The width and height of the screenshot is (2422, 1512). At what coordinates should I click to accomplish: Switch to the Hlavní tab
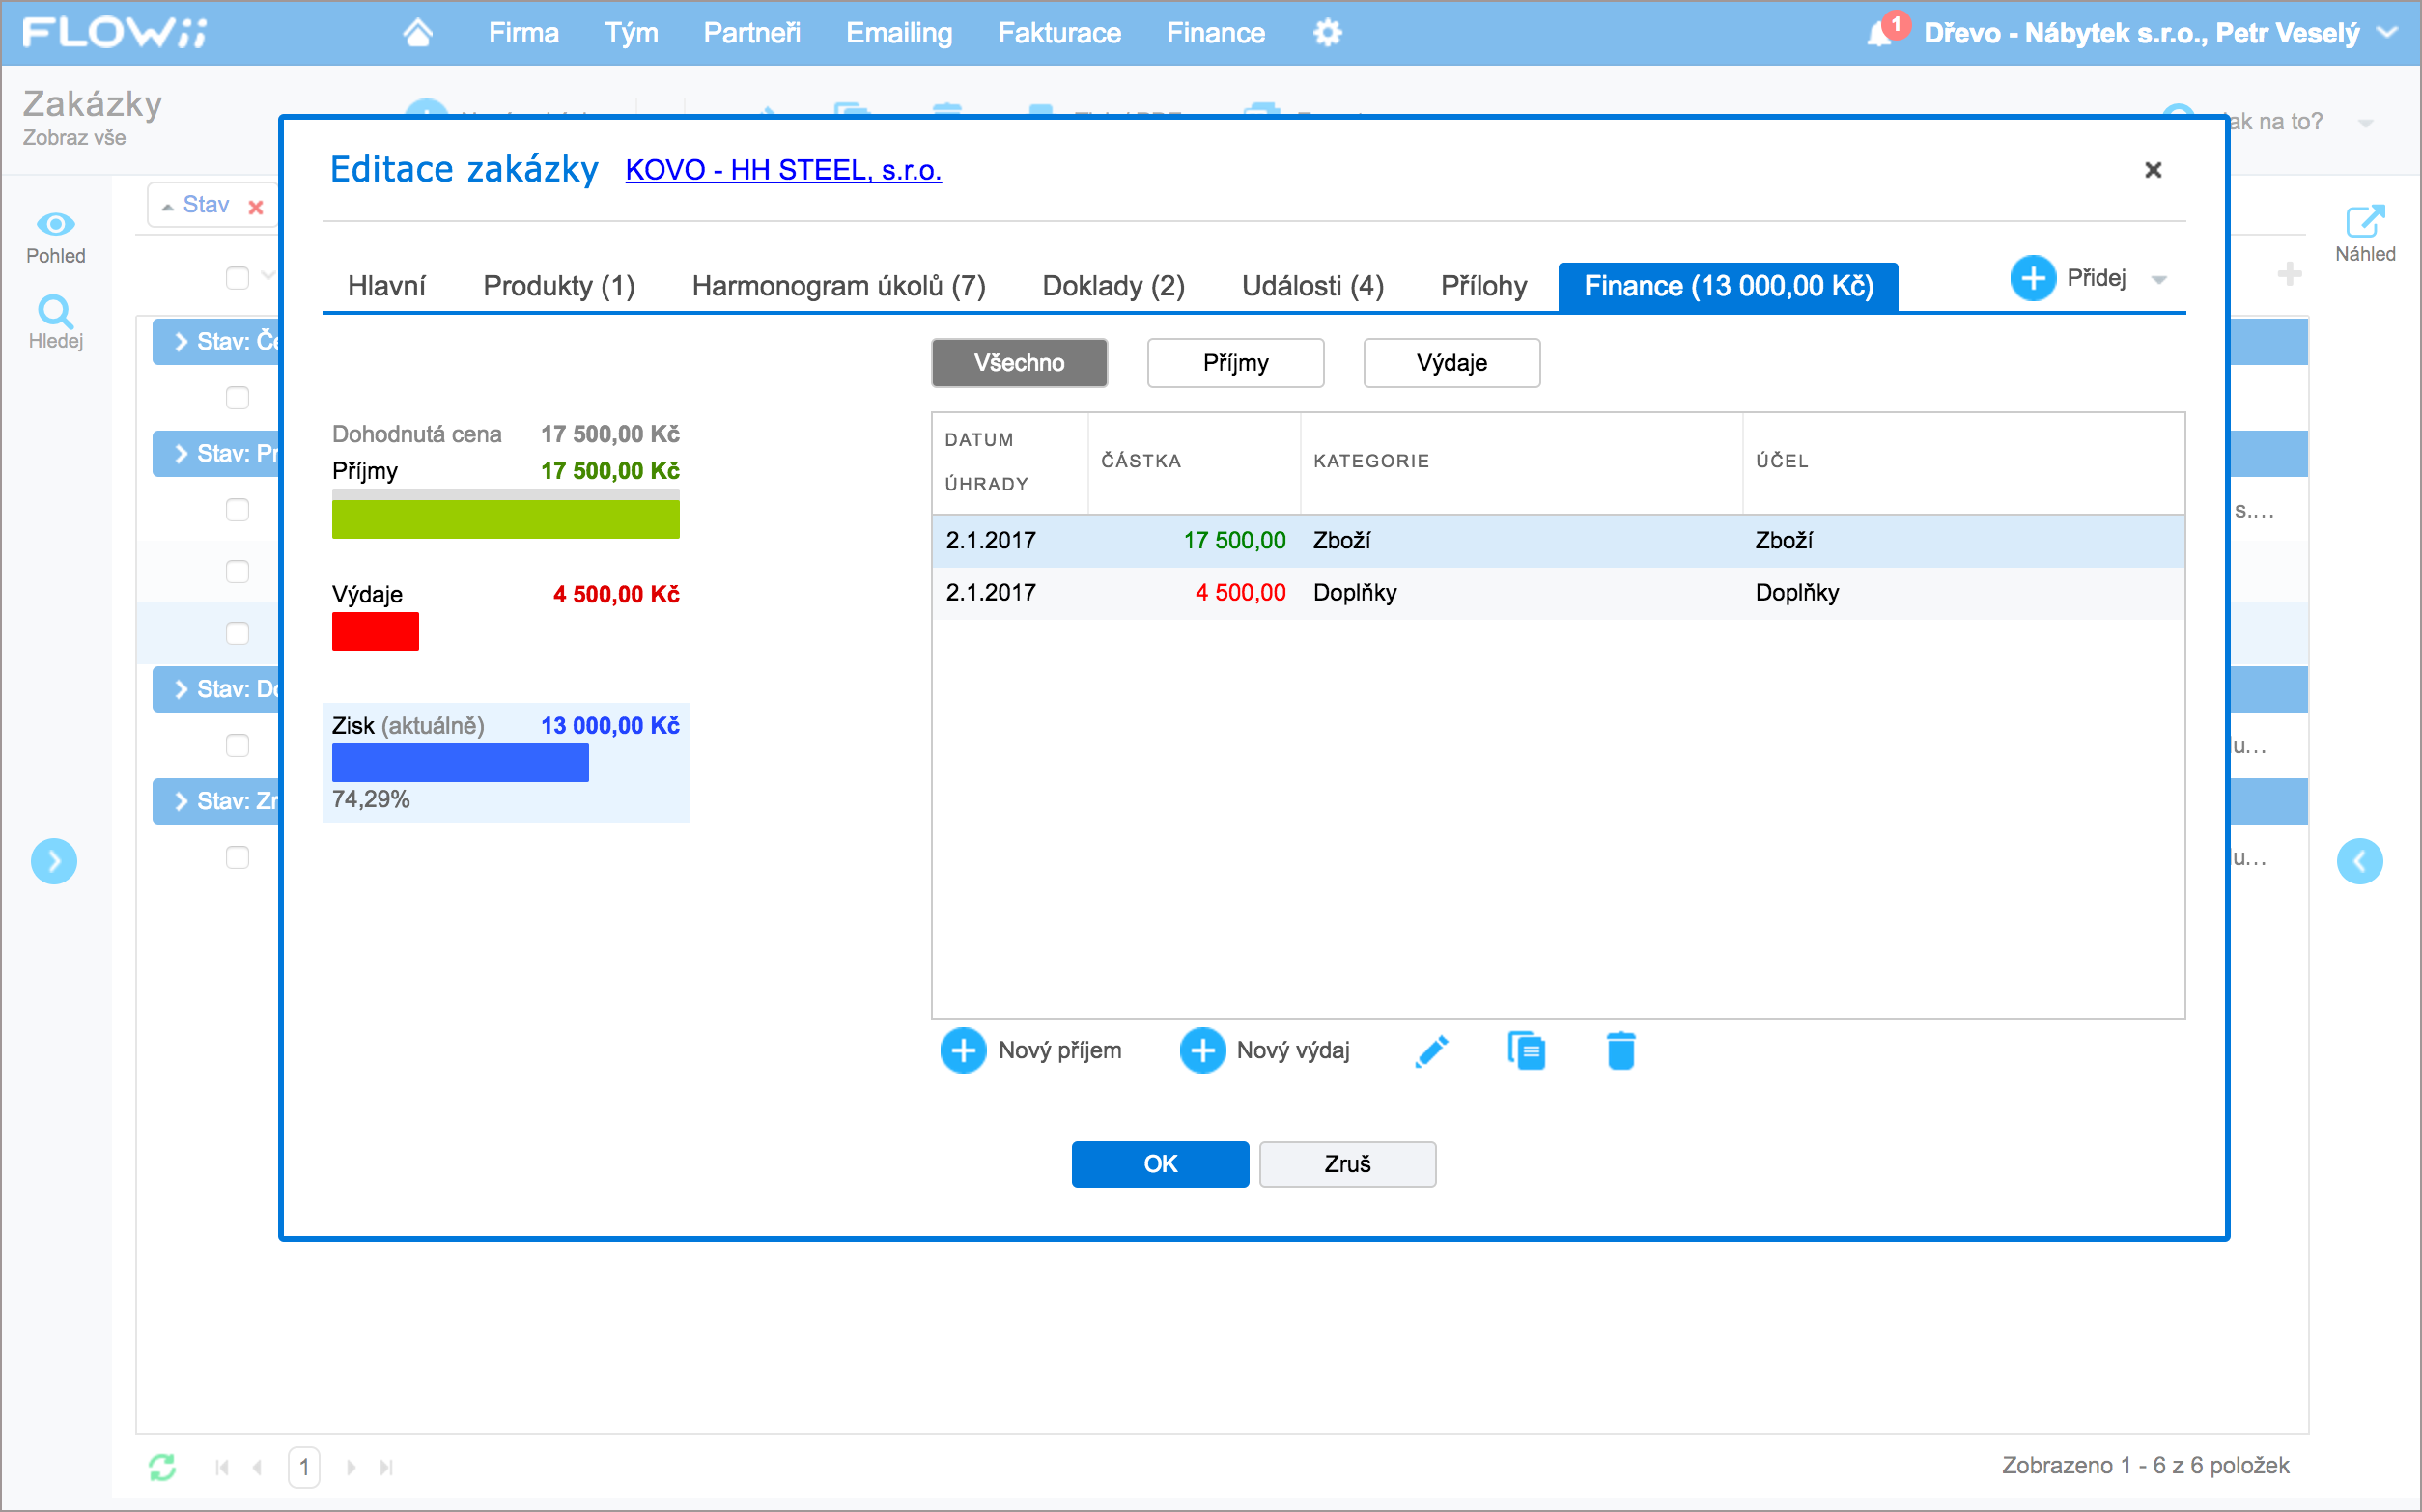click(x=386, y=287)
